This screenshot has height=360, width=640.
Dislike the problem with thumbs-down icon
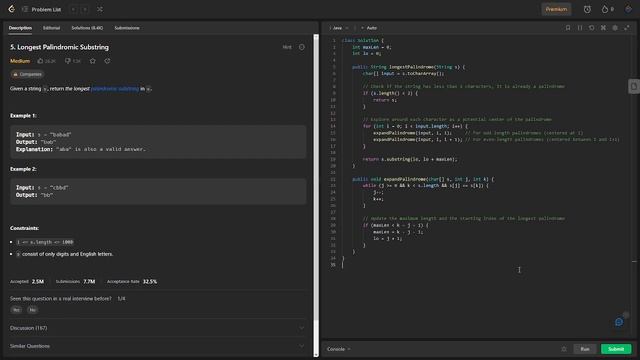click(x=73, y=61)
